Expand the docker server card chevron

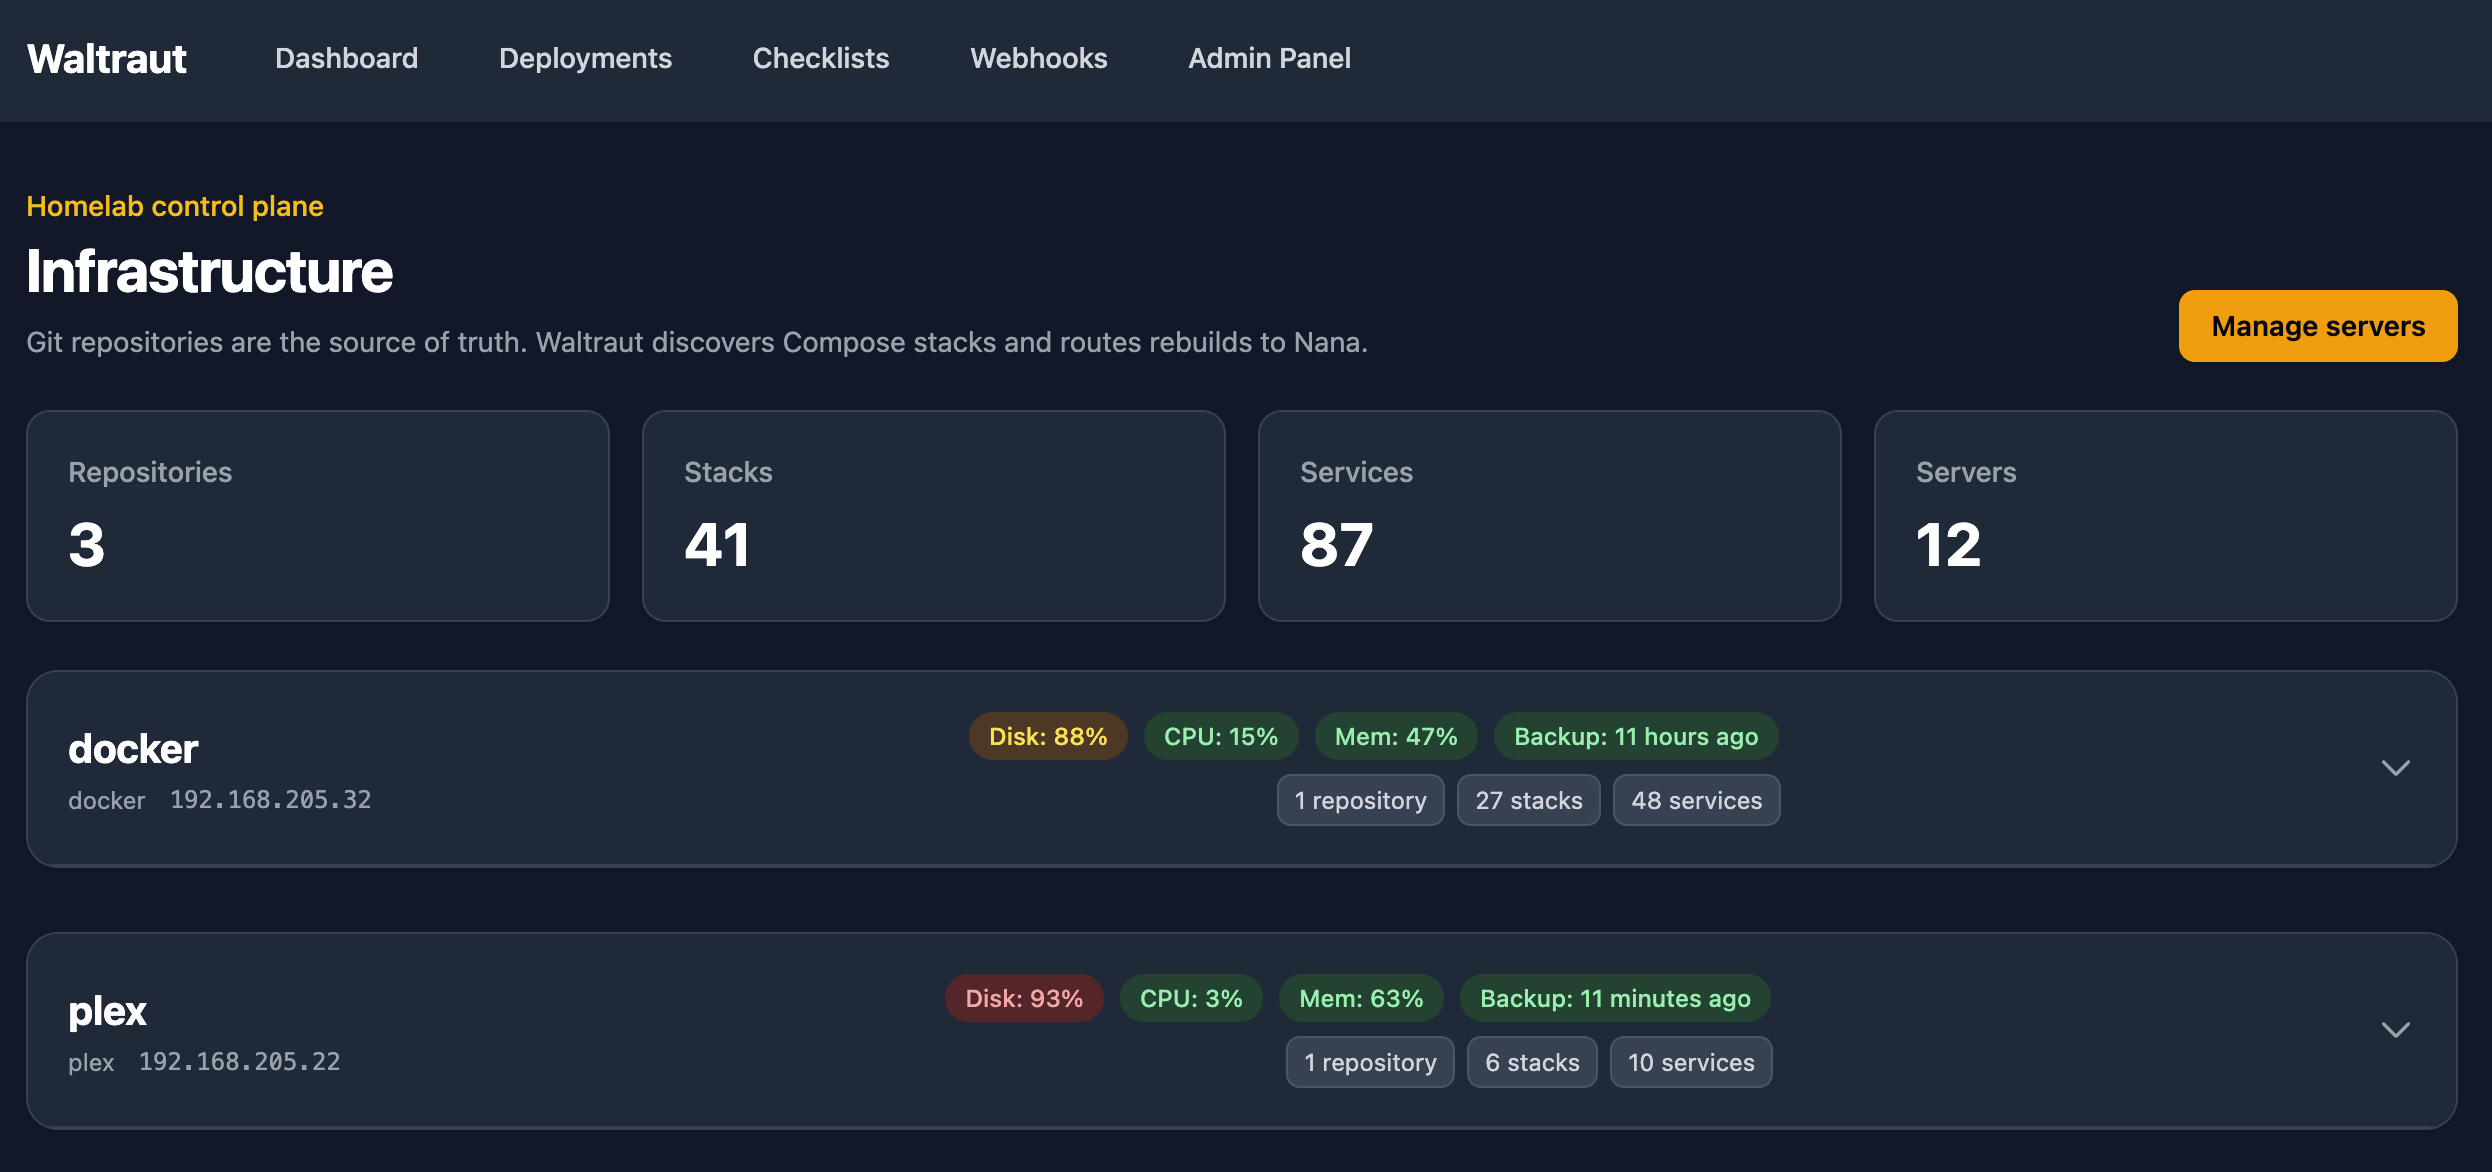point(2395,768)
